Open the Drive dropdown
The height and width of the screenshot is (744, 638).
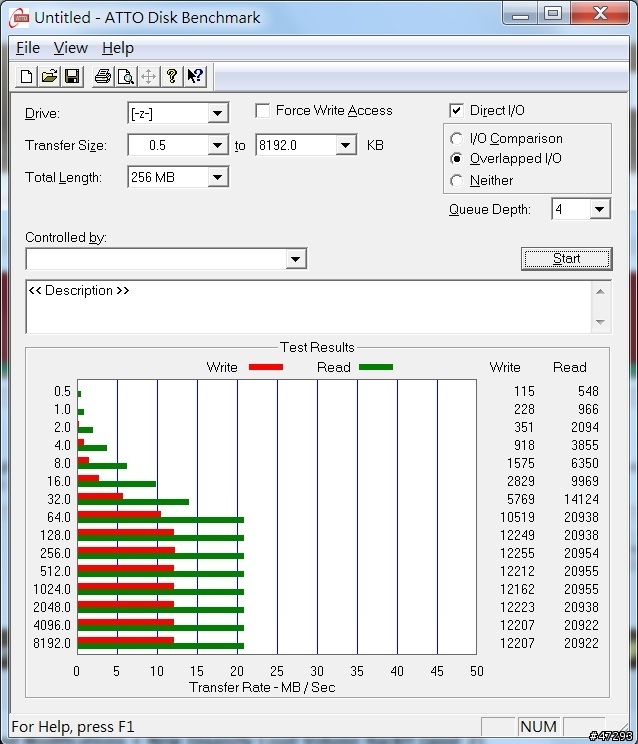[x=217, y=113]
